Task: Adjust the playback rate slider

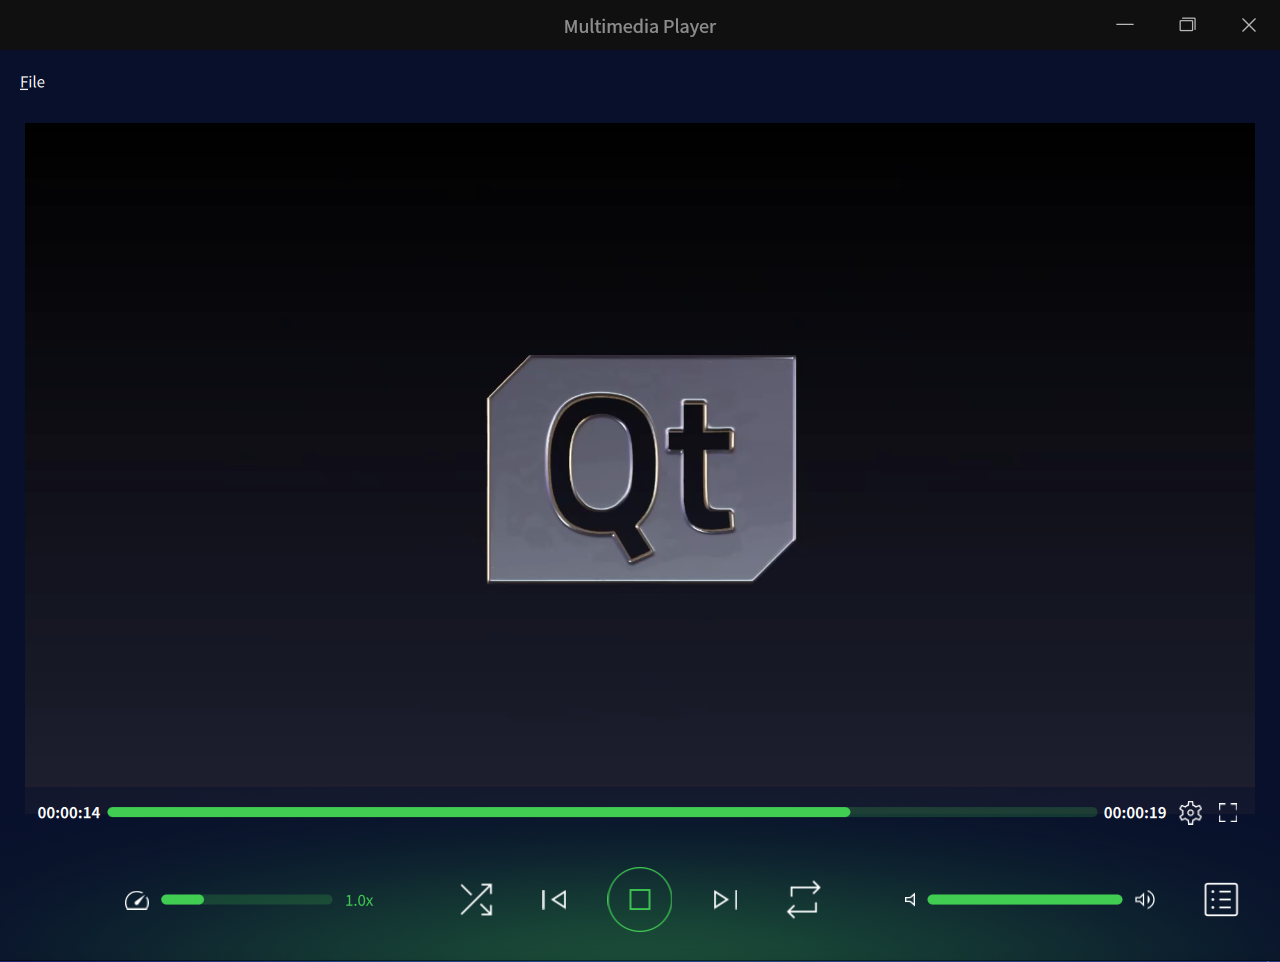Action: pyautogui.click(x=246, y=900)
